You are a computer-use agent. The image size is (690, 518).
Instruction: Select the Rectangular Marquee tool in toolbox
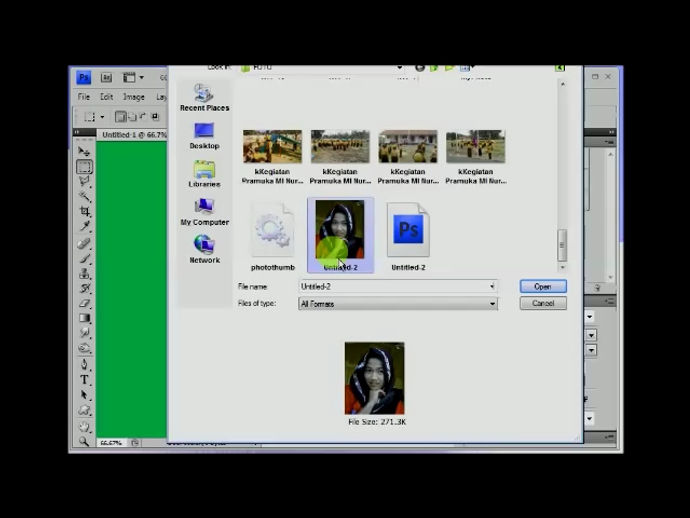(84, 167)
